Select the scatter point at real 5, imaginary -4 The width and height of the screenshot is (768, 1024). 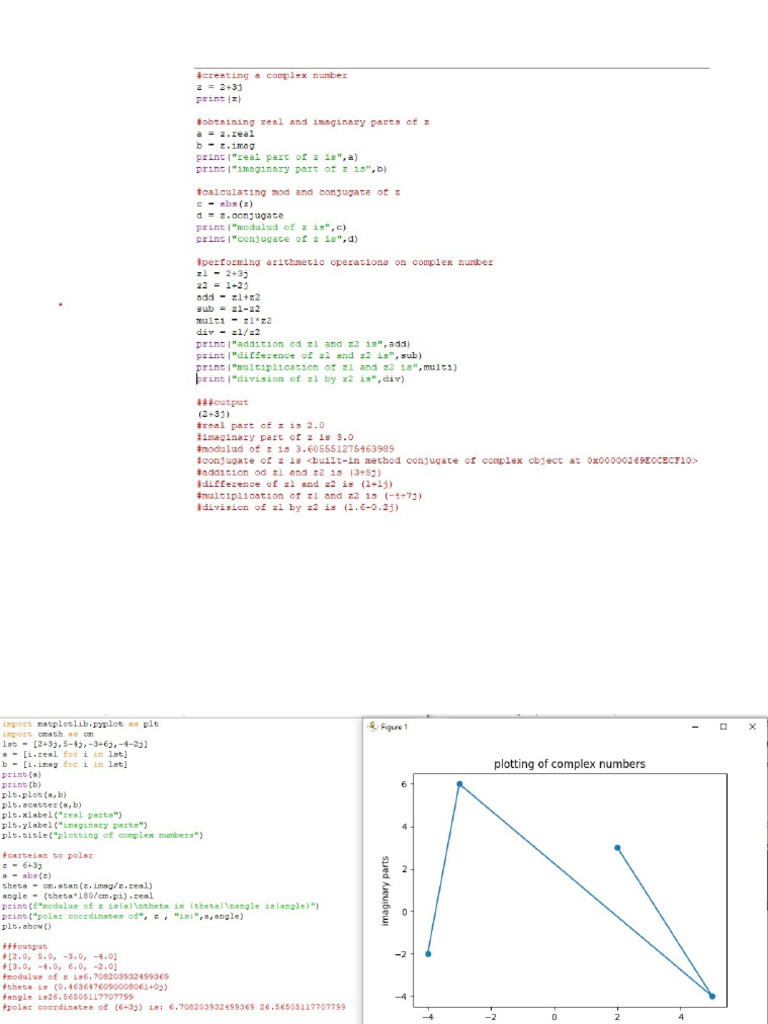pos(712,997)
